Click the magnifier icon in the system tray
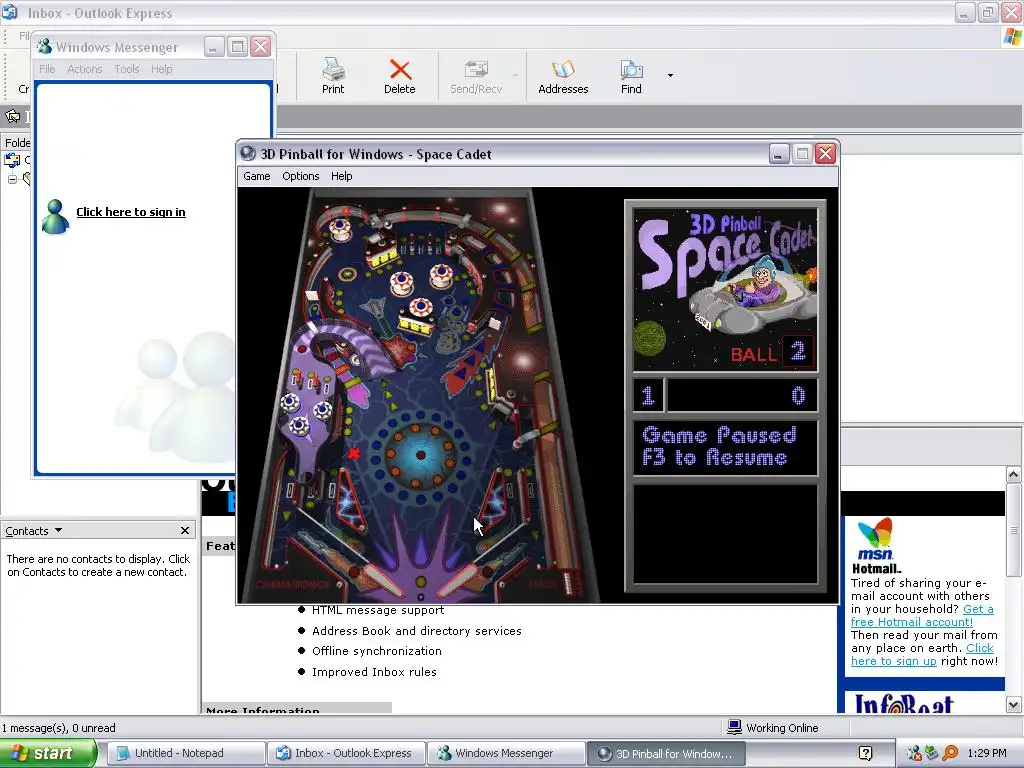Viewport: 1024px width, 768px height. (950, 754)
